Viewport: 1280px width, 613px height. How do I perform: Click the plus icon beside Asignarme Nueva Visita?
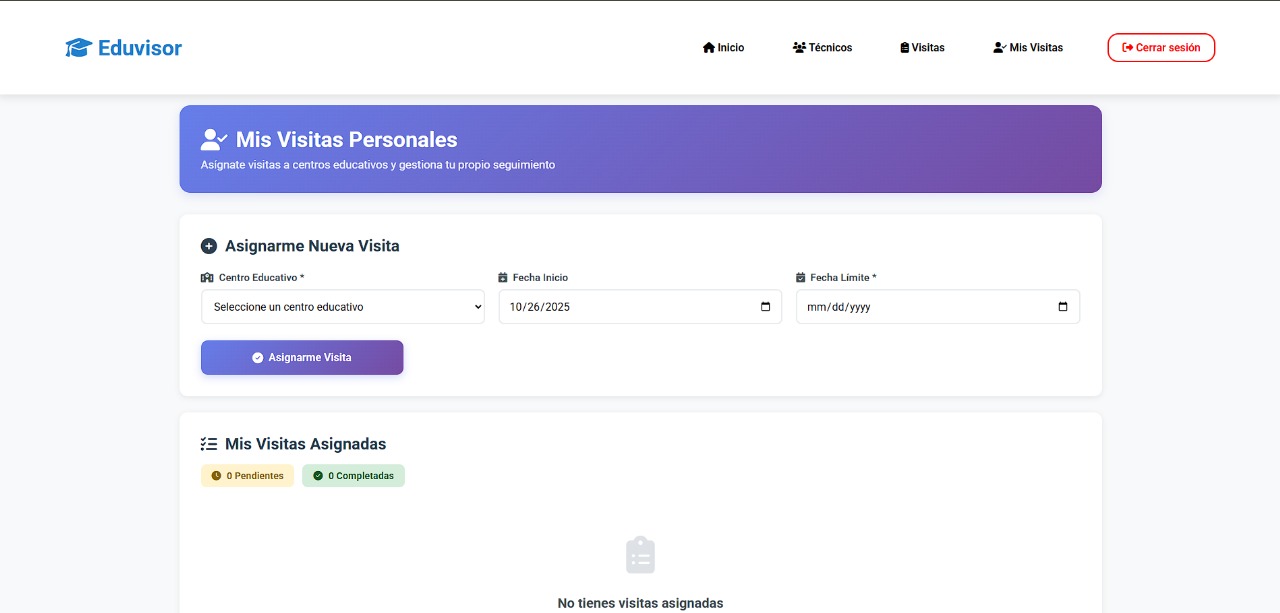click(x=209, y=246)
